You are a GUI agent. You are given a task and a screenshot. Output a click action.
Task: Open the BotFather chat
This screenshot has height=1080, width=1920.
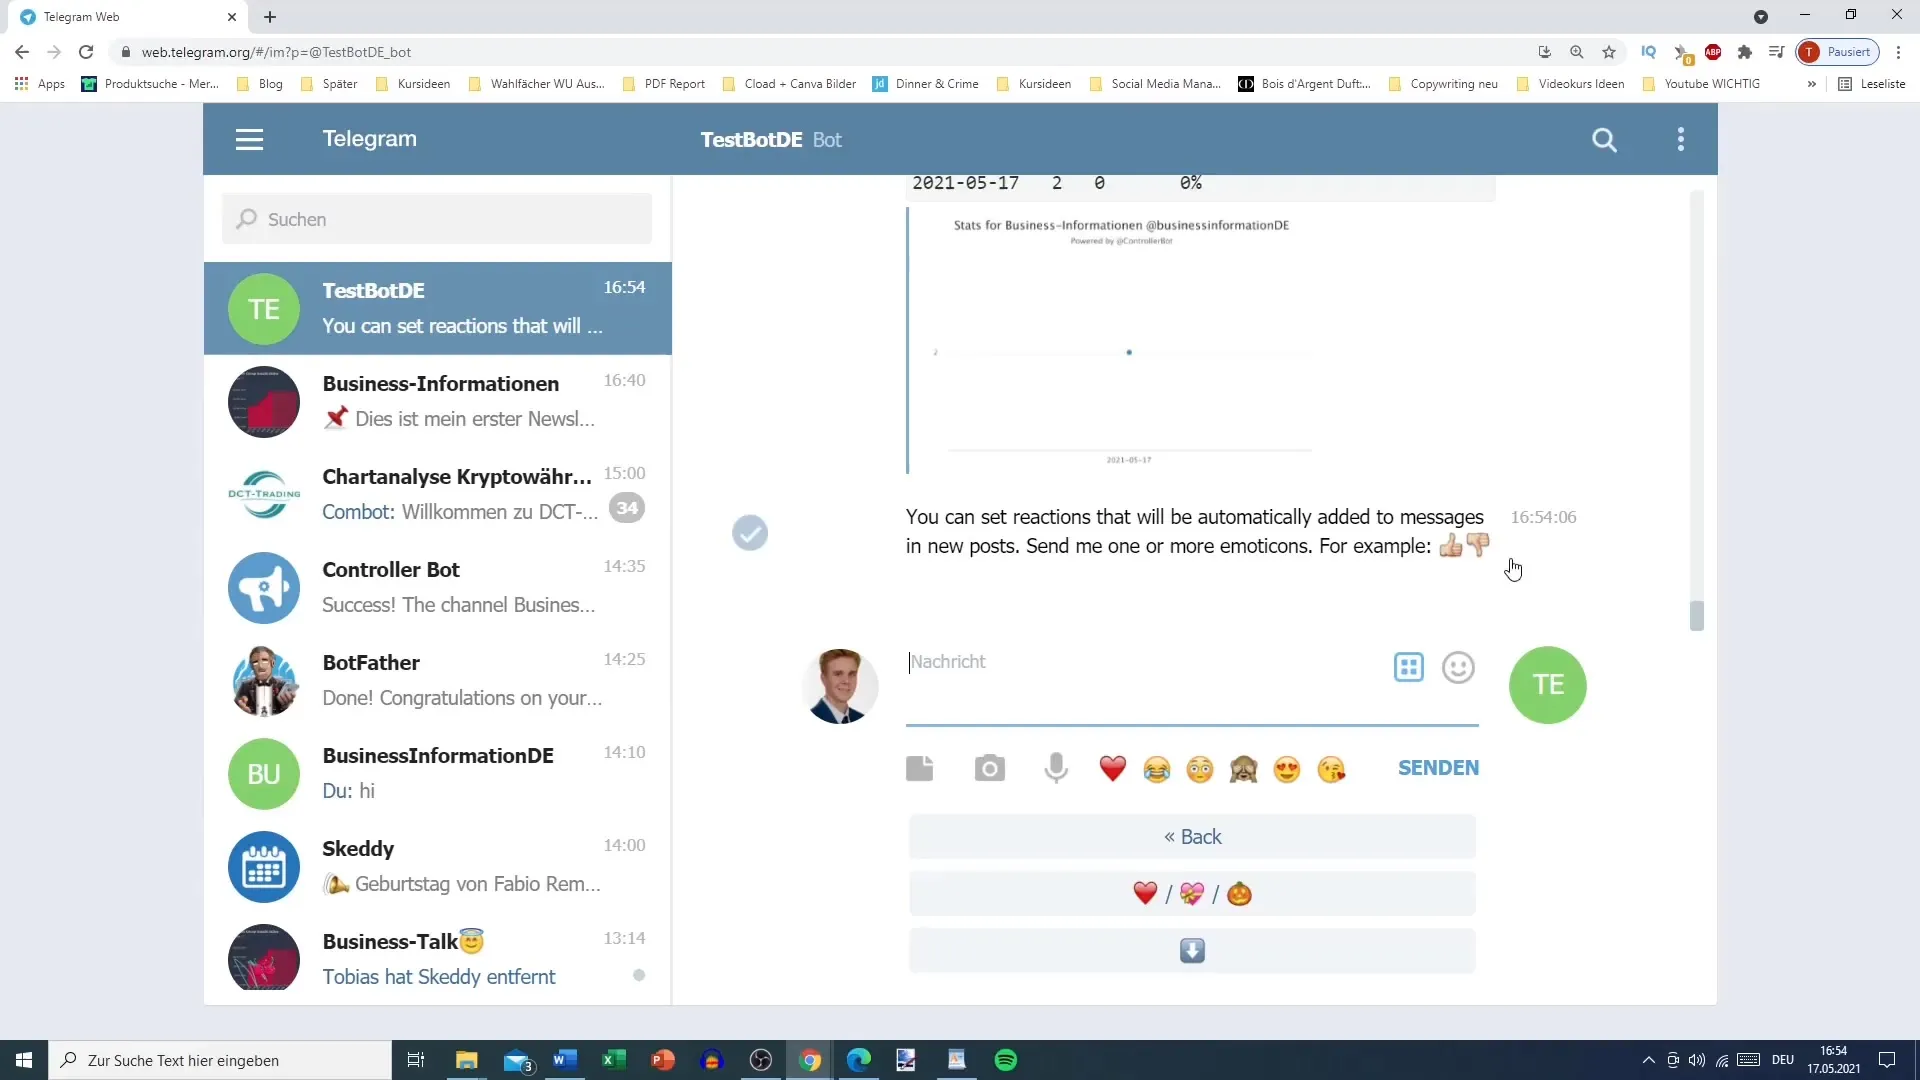pyautogui.click(x=437, y=681)
